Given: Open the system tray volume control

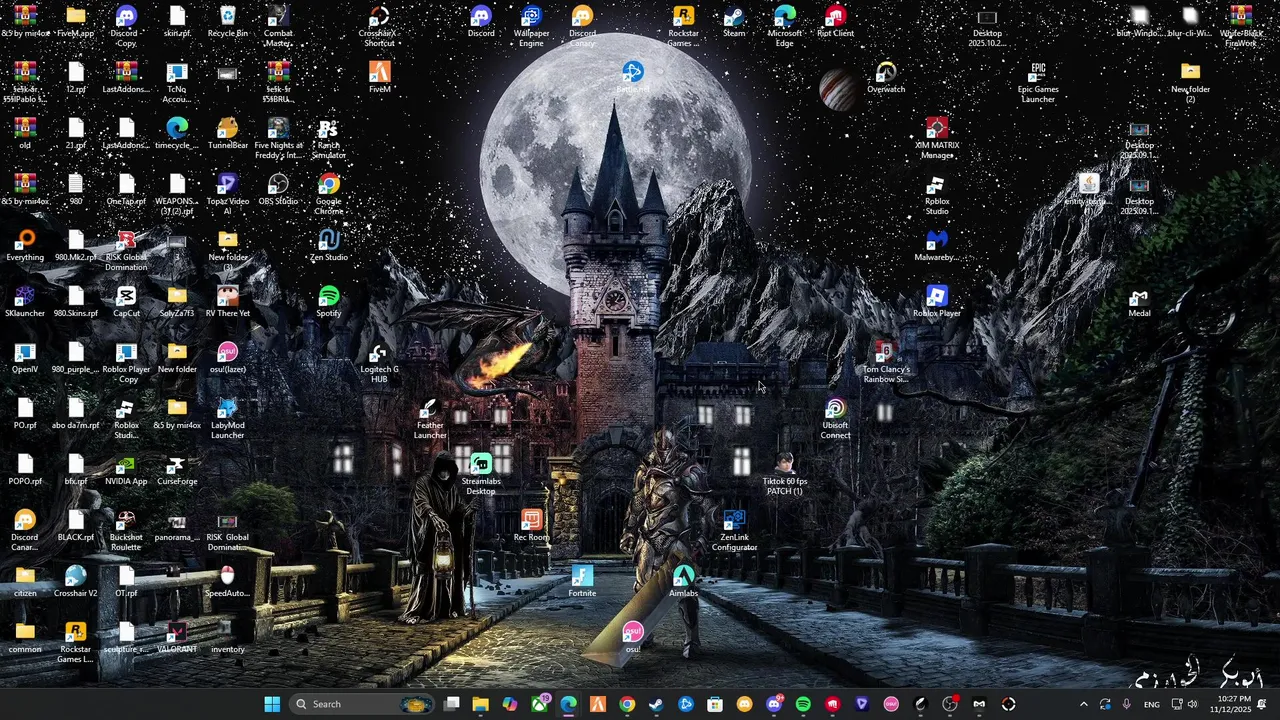Looking at the screenshot, I should click(x=1192, y=704).
